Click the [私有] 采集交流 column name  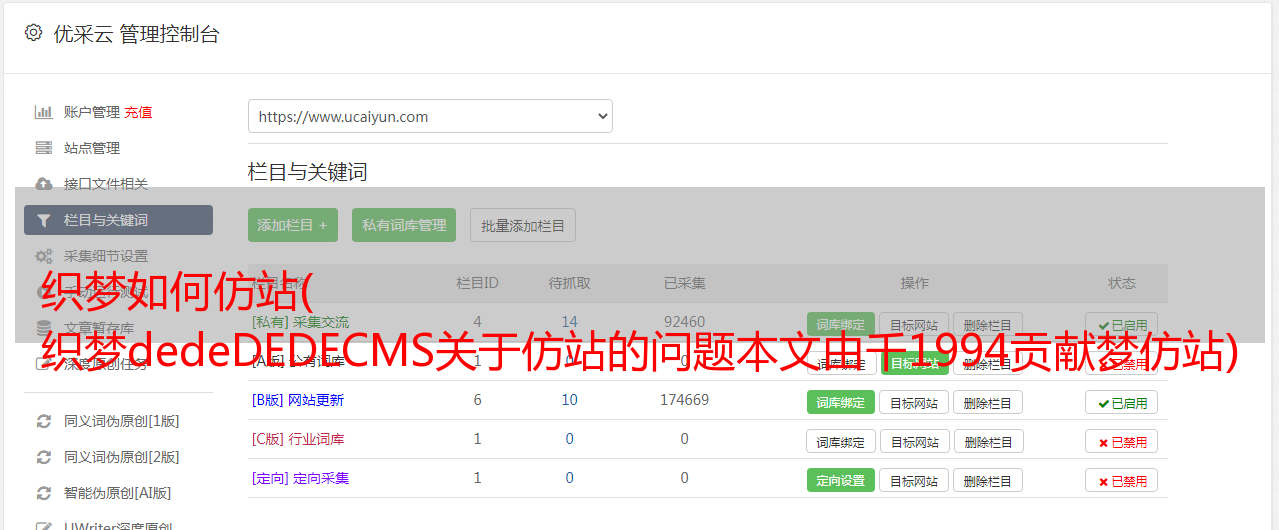point(300,322)
